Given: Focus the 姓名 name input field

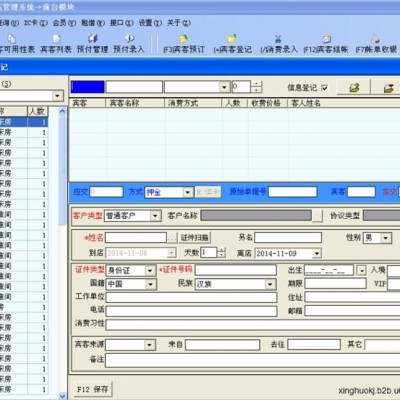Looking at the screenshot, I should point(136,238).
